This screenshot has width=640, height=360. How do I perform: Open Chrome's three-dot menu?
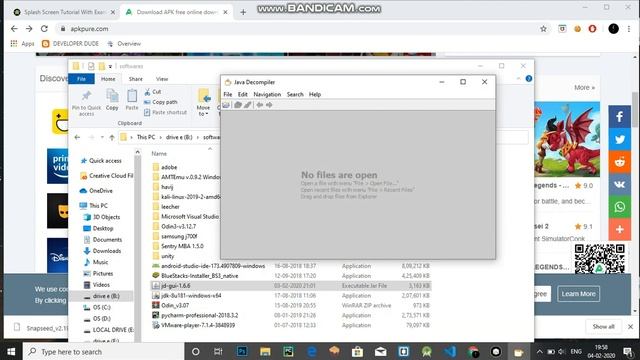629,29
